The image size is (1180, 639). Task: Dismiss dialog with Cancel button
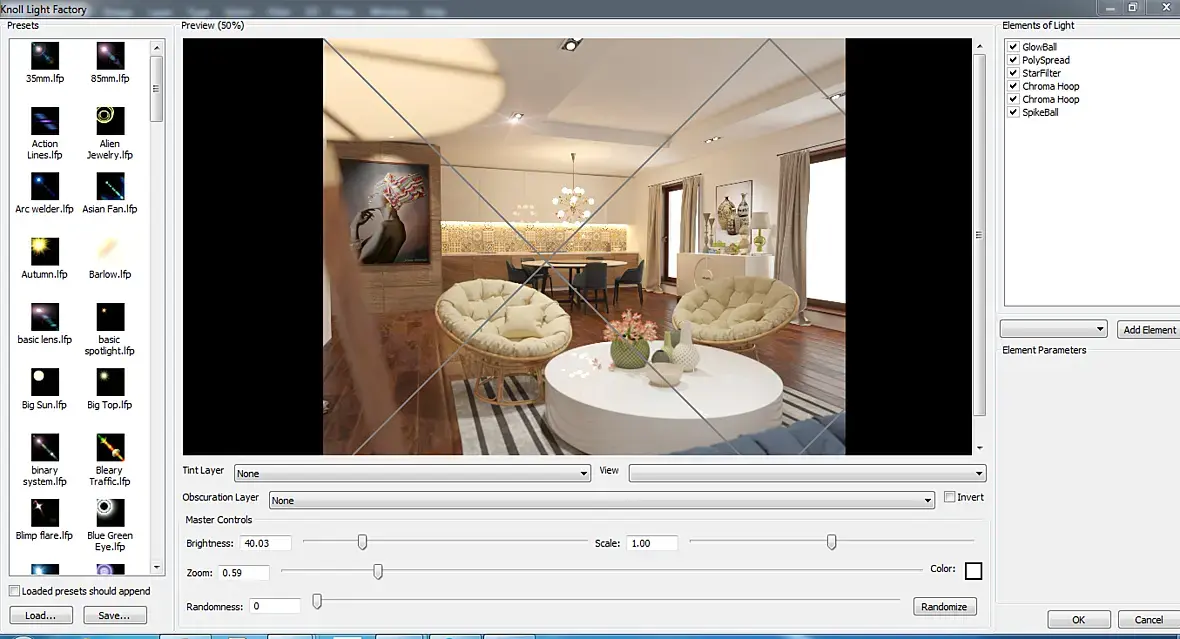(1148, 619)
